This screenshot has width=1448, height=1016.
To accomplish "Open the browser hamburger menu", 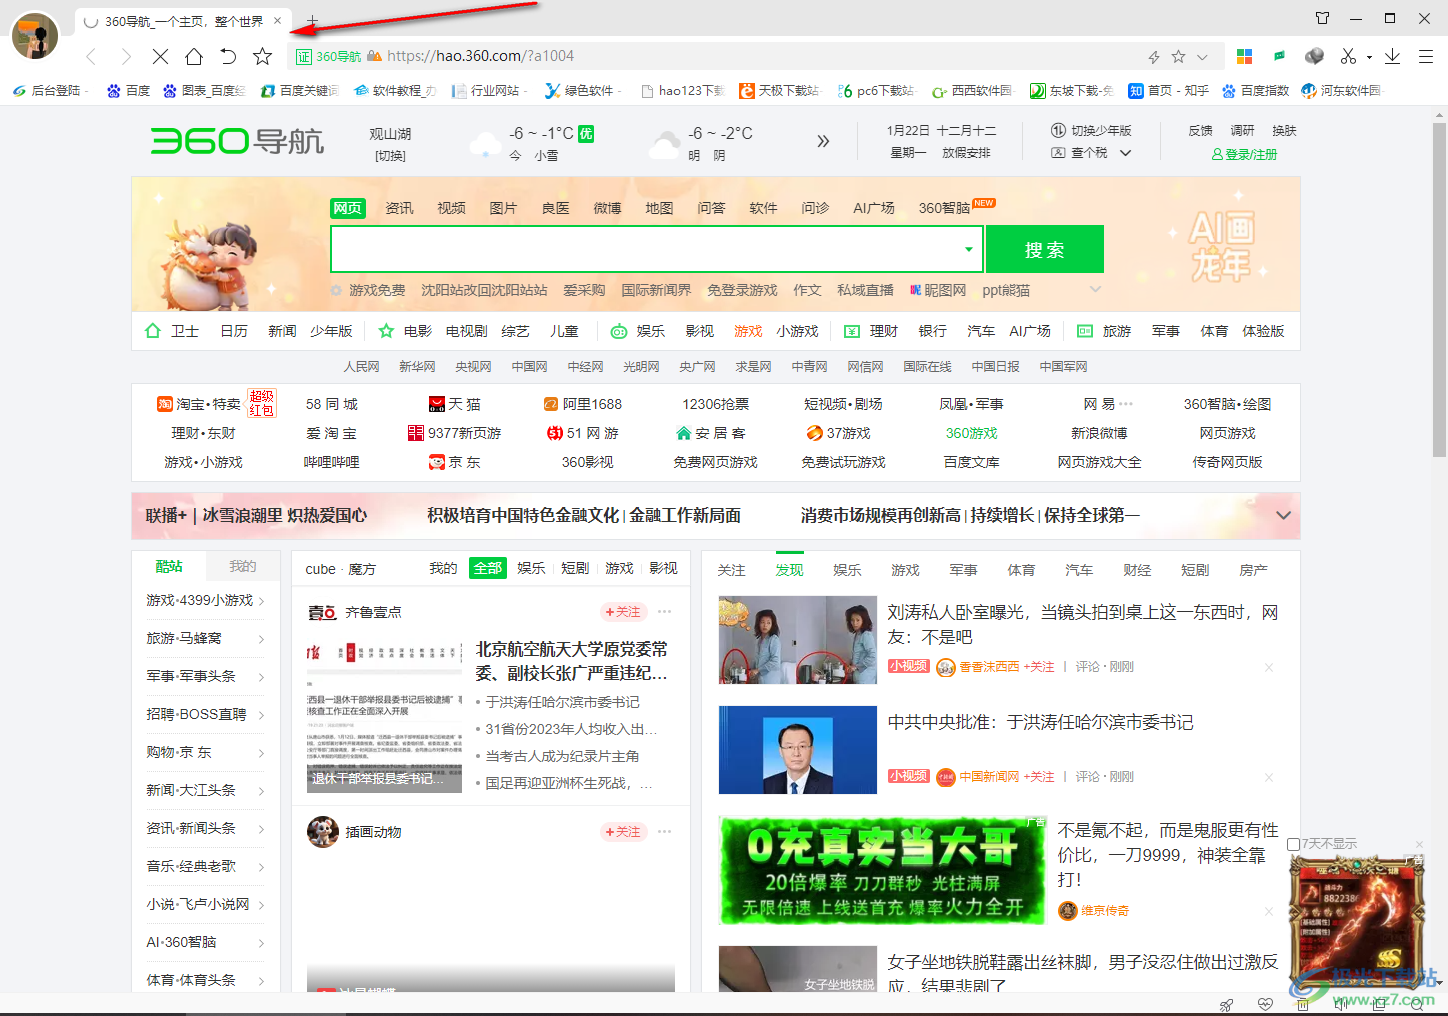I will click(1426, 56).
